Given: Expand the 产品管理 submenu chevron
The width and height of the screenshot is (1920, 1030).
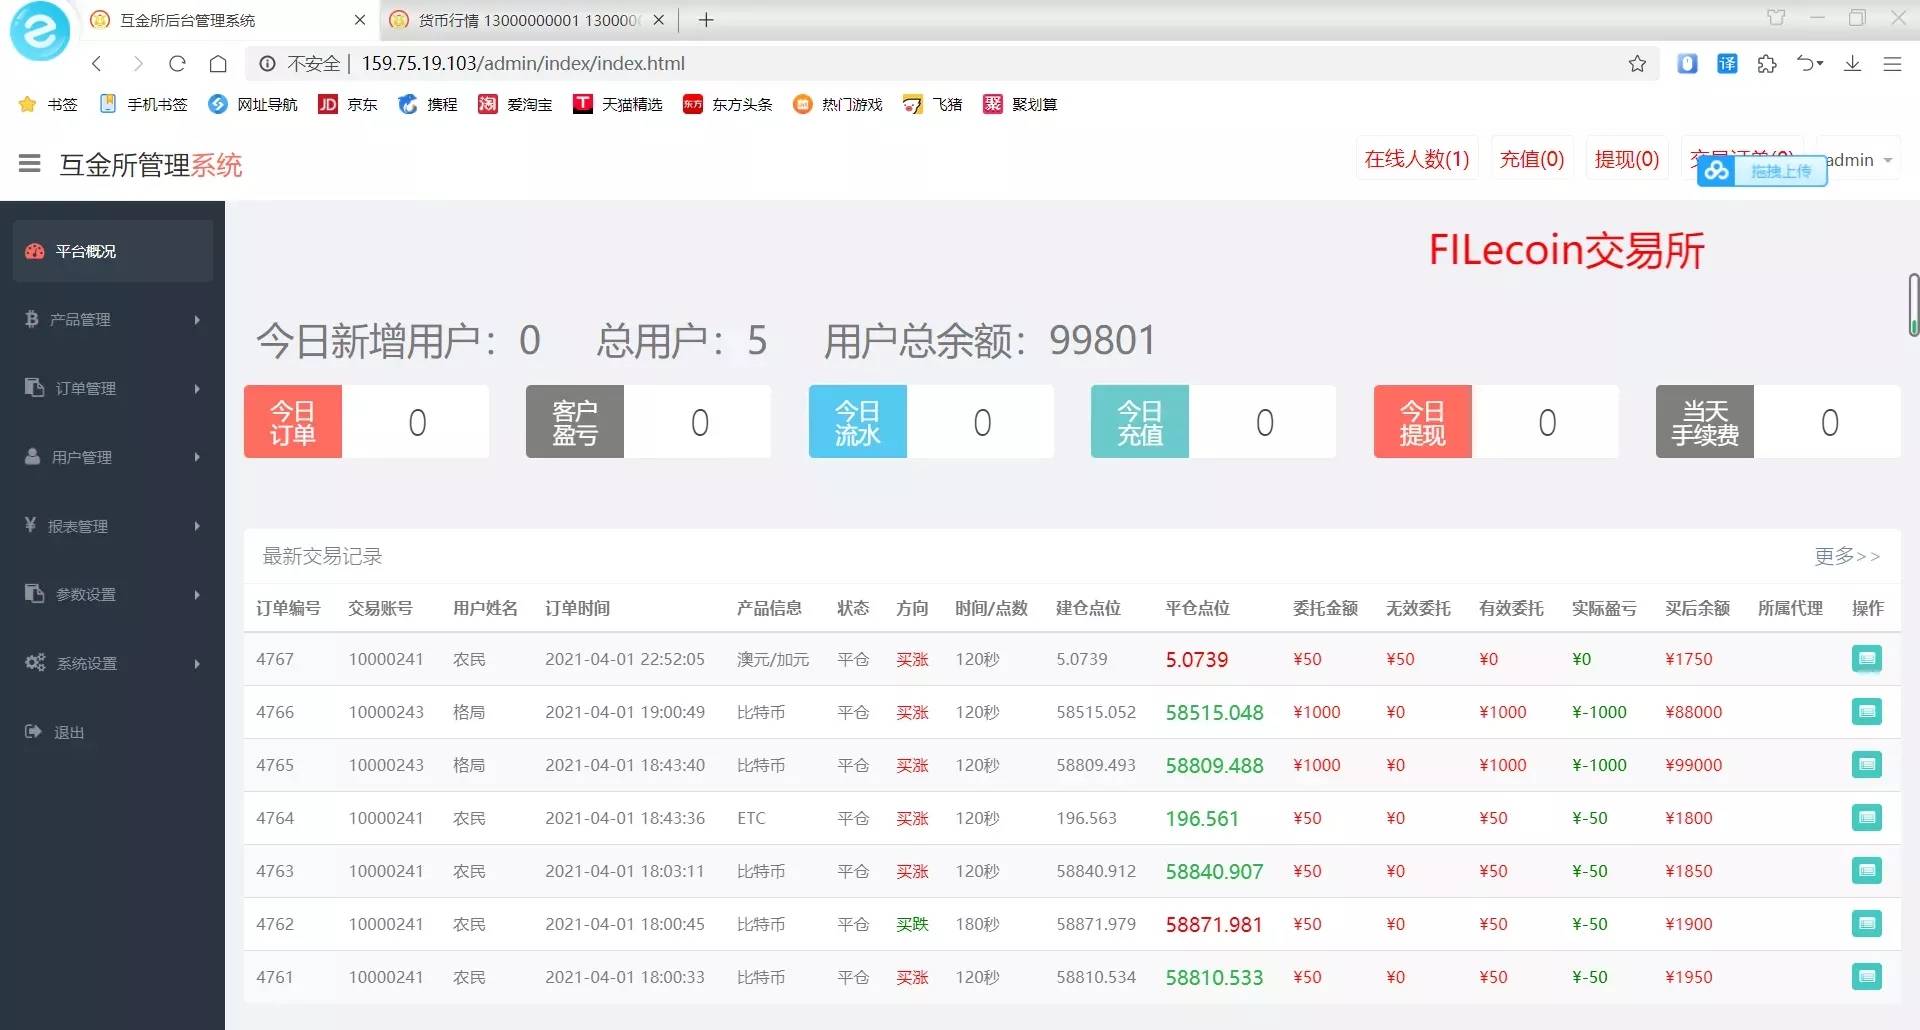Looking at the screenshot, I should point(196,319).
